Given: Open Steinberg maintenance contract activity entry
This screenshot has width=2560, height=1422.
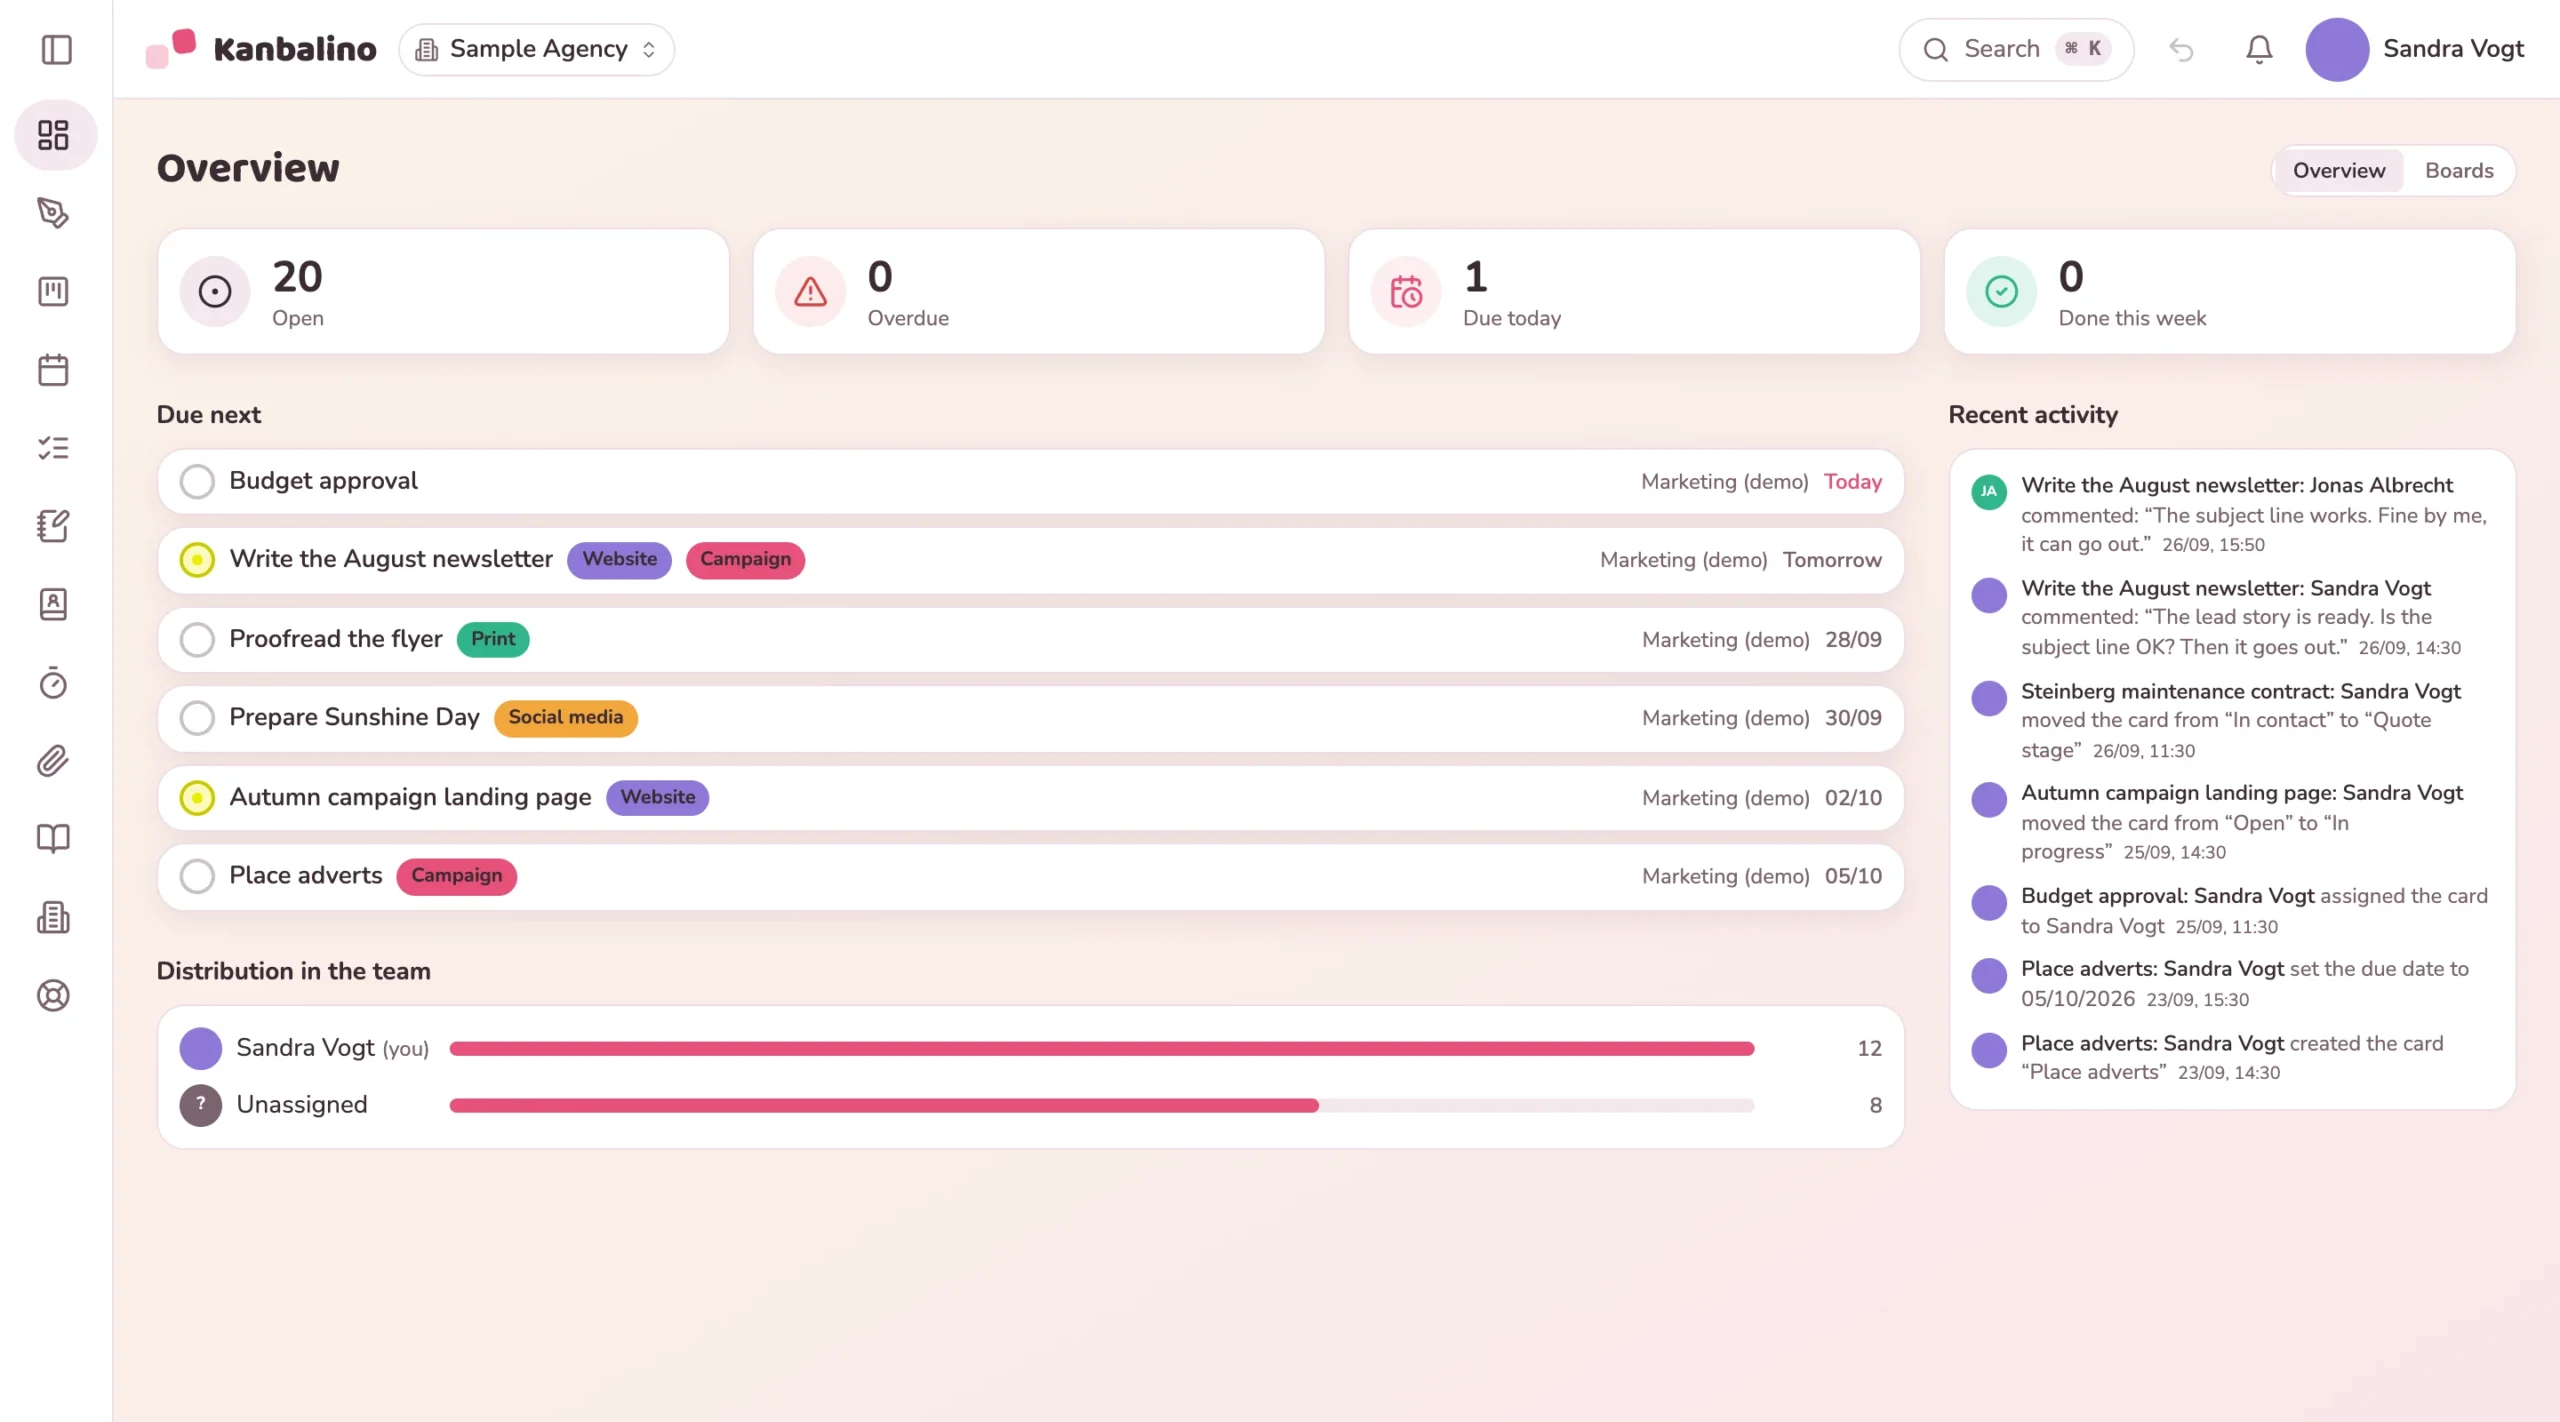Looking at the screenshot, I should click(x=2232, y=720).
